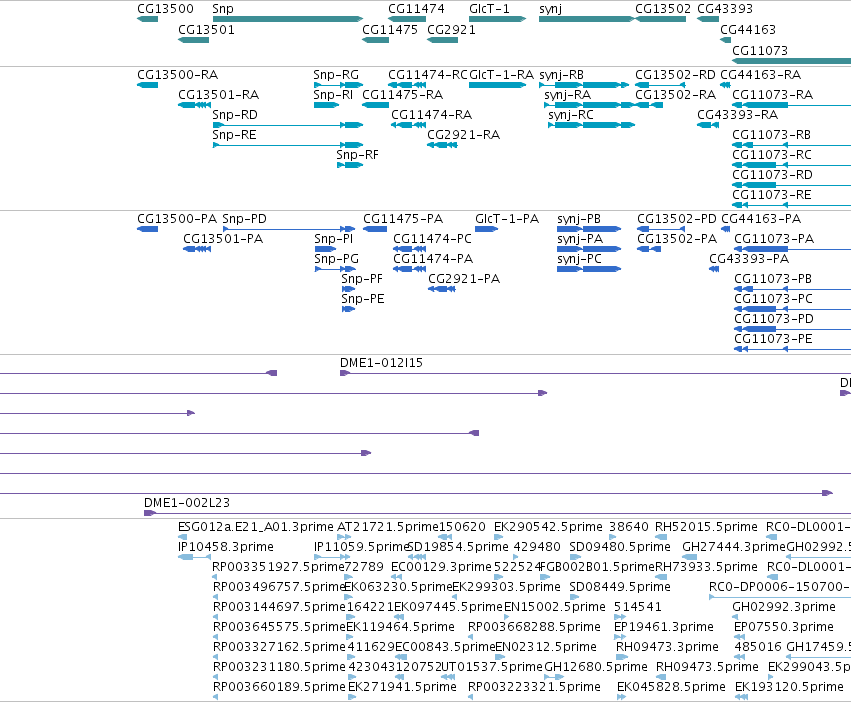
Task: Select transcript Snp-RF
Action: (350, 165)
